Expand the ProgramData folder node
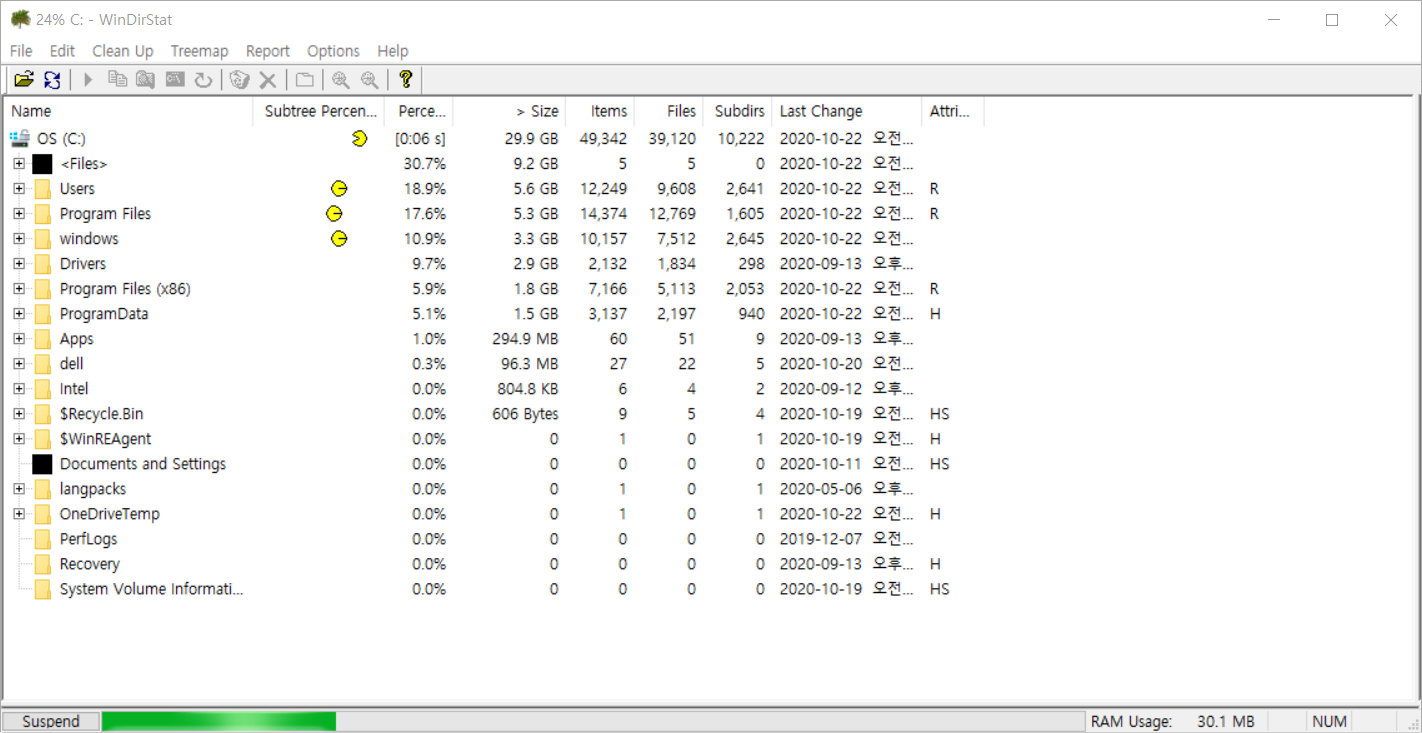 [19, 313]
